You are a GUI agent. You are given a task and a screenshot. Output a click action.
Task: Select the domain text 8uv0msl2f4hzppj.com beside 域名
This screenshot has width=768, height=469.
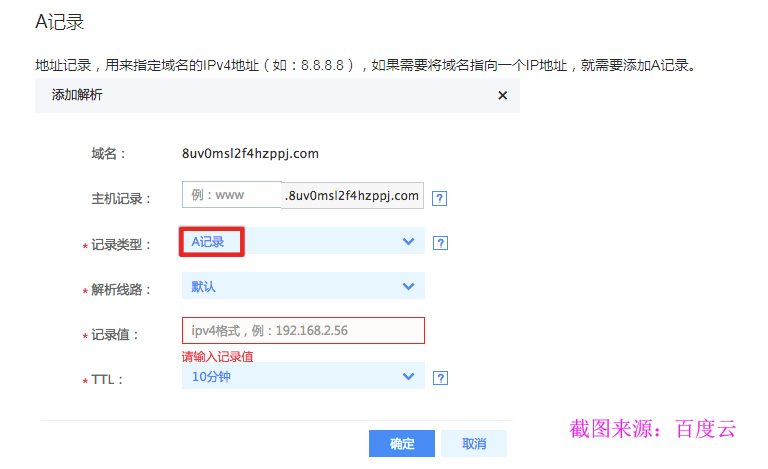pyautogui.click(x=250, y=154)
